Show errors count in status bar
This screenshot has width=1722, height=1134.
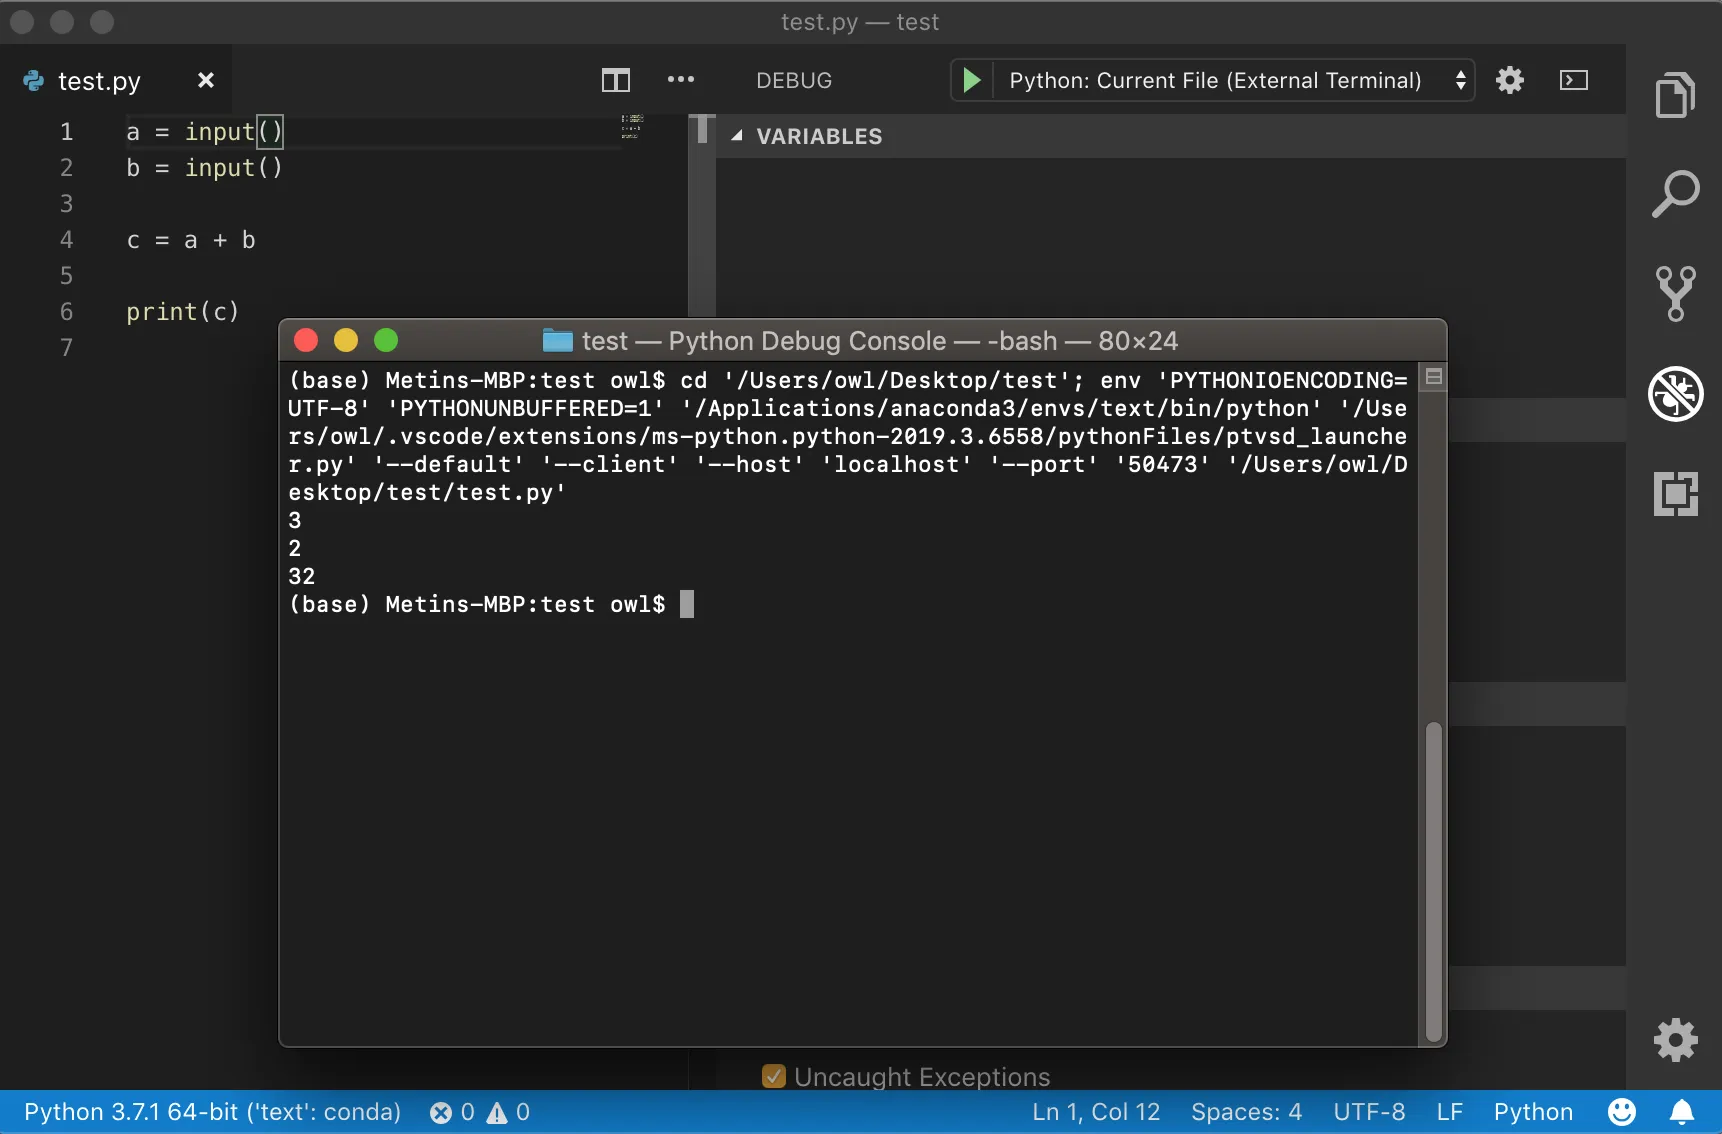[452, 1112]
